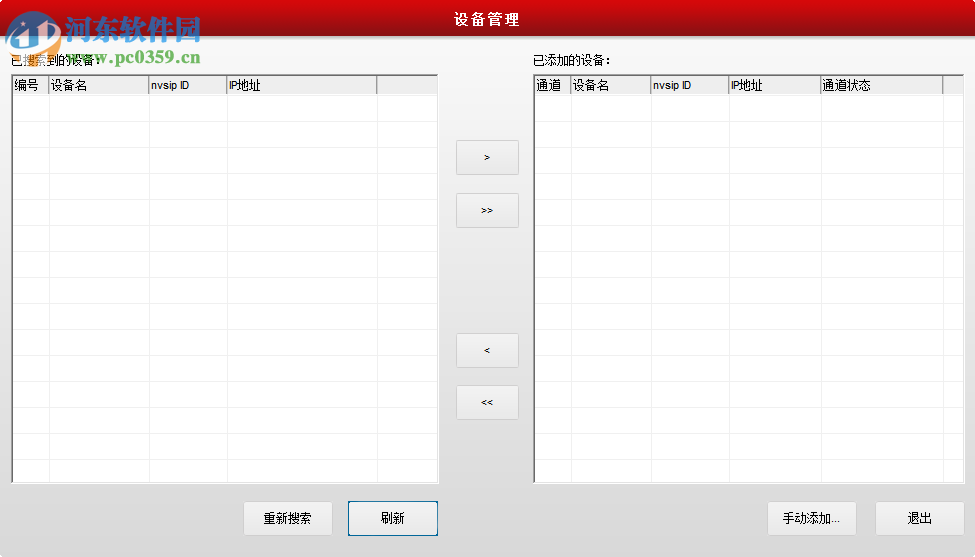The image size is (975, 557).
Task: Add selected device with single right arrow
Action: 487,157
